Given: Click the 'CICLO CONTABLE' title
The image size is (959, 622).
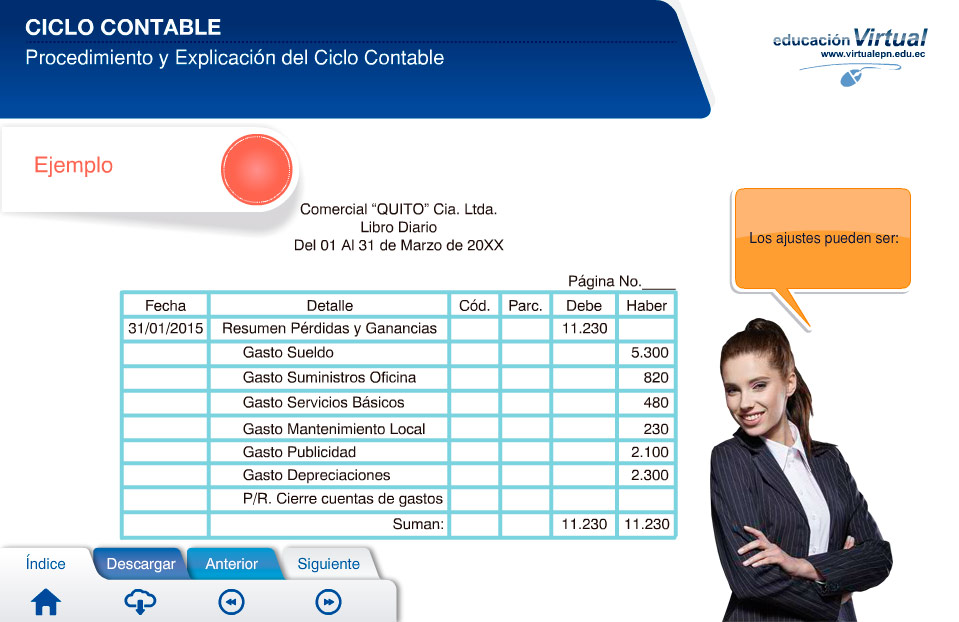Looking at the screenshot, I should pyautogui.click(x=123, y=27).
